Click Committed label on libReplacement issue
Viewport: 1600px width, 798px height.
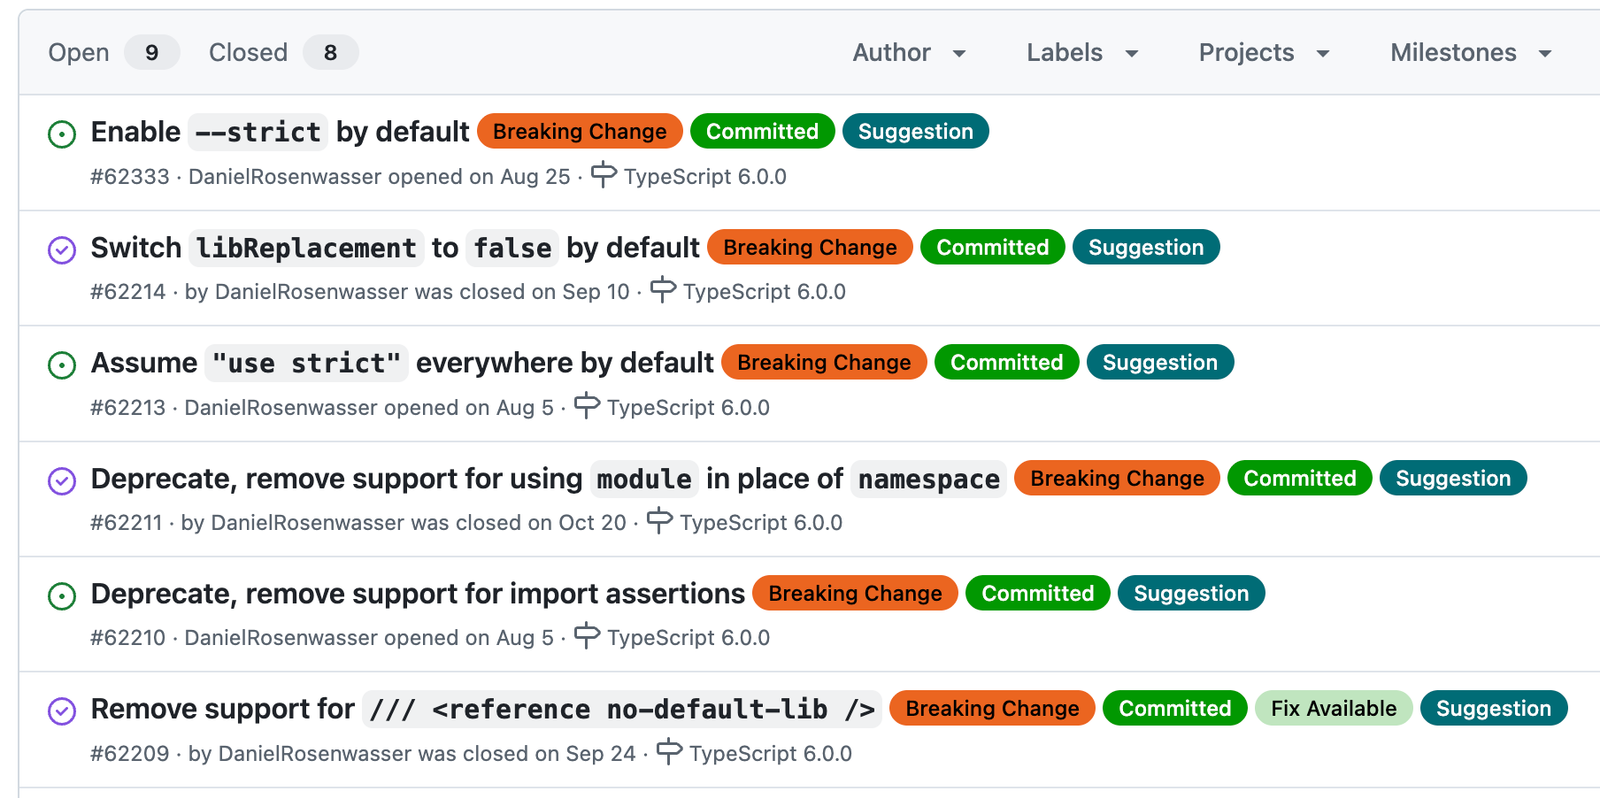[x=993, y=247]
